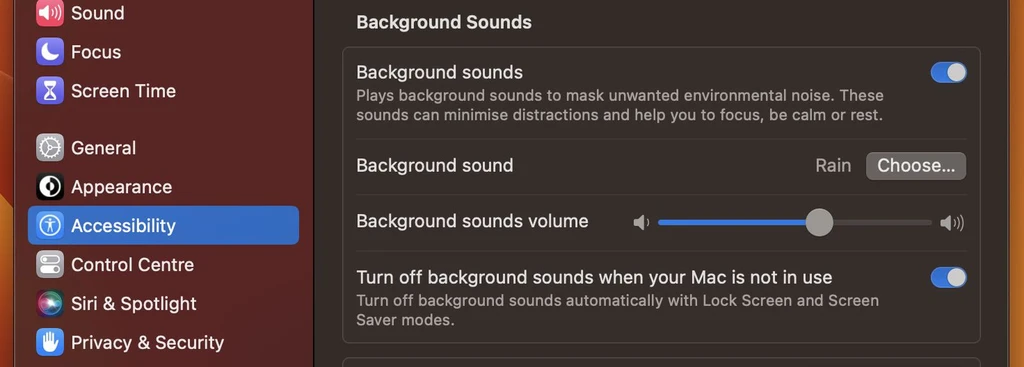This screenshot has width=1024, height=367.
Task: Select Privacy & Security label in sidebar
Action: pyautogui.click(x=148, y=342)
